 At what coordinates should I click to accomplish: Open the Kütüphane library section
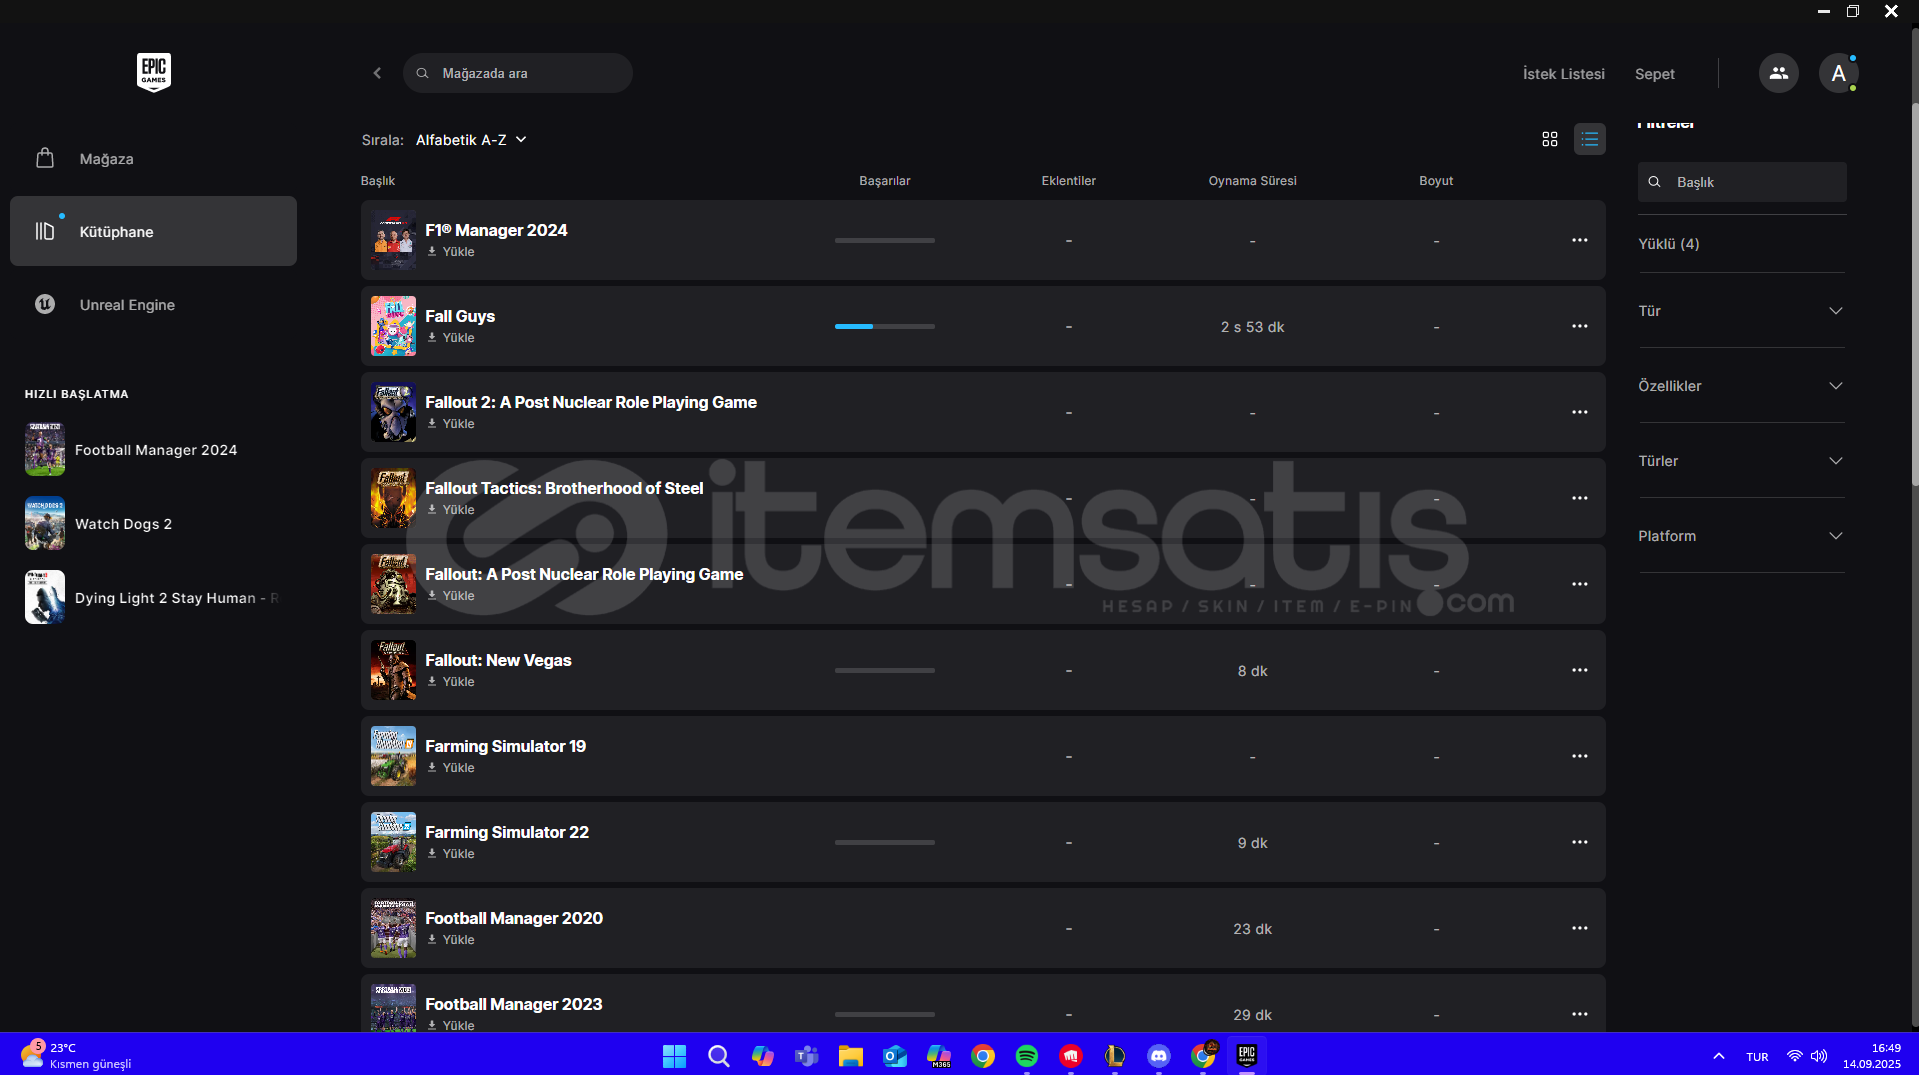(x=153, y=231)
